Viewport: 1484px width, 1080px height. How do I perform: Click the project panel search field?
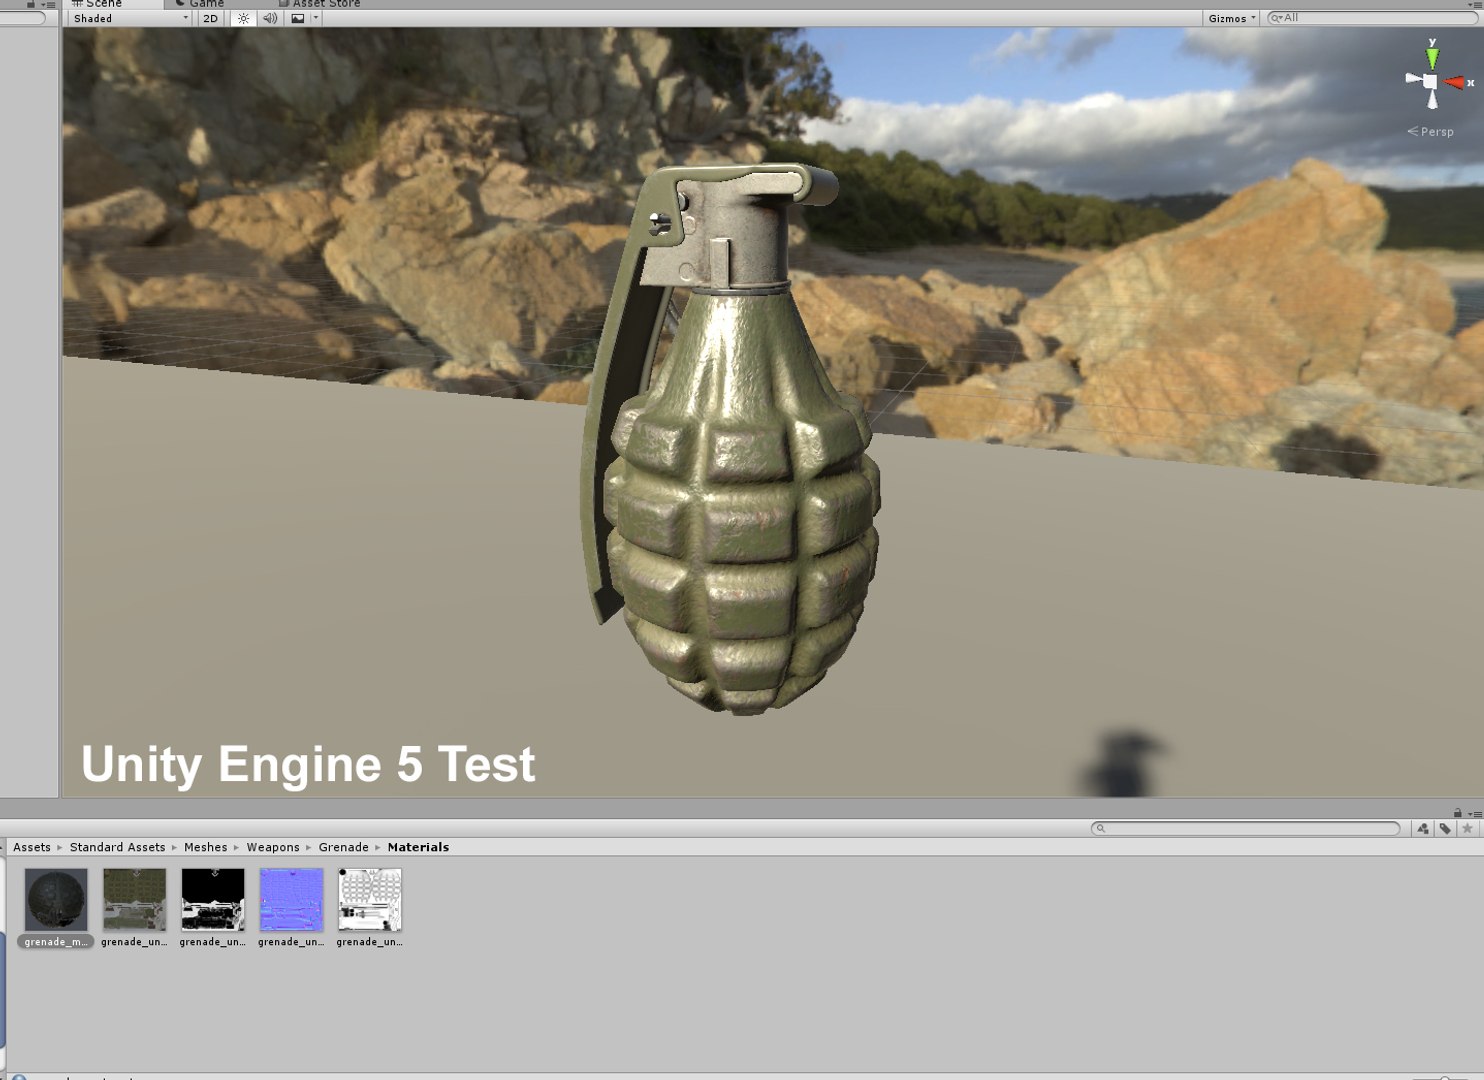(x=1245, y=828)
